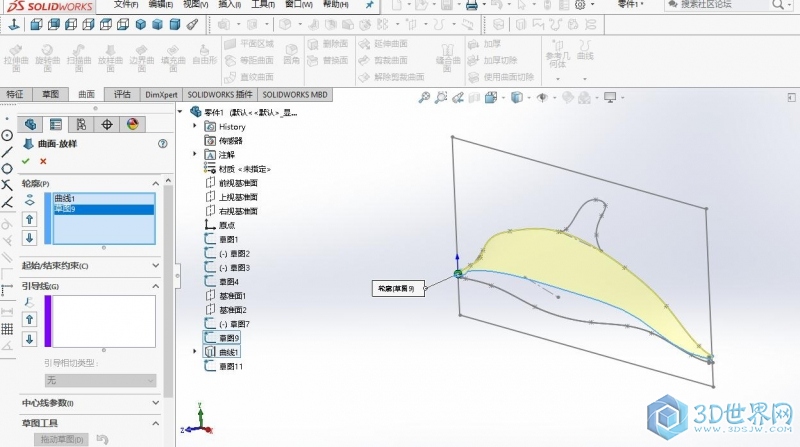Switch to the 评估 tab
This screenshot has height=447, width=800.
pos(122,94)
